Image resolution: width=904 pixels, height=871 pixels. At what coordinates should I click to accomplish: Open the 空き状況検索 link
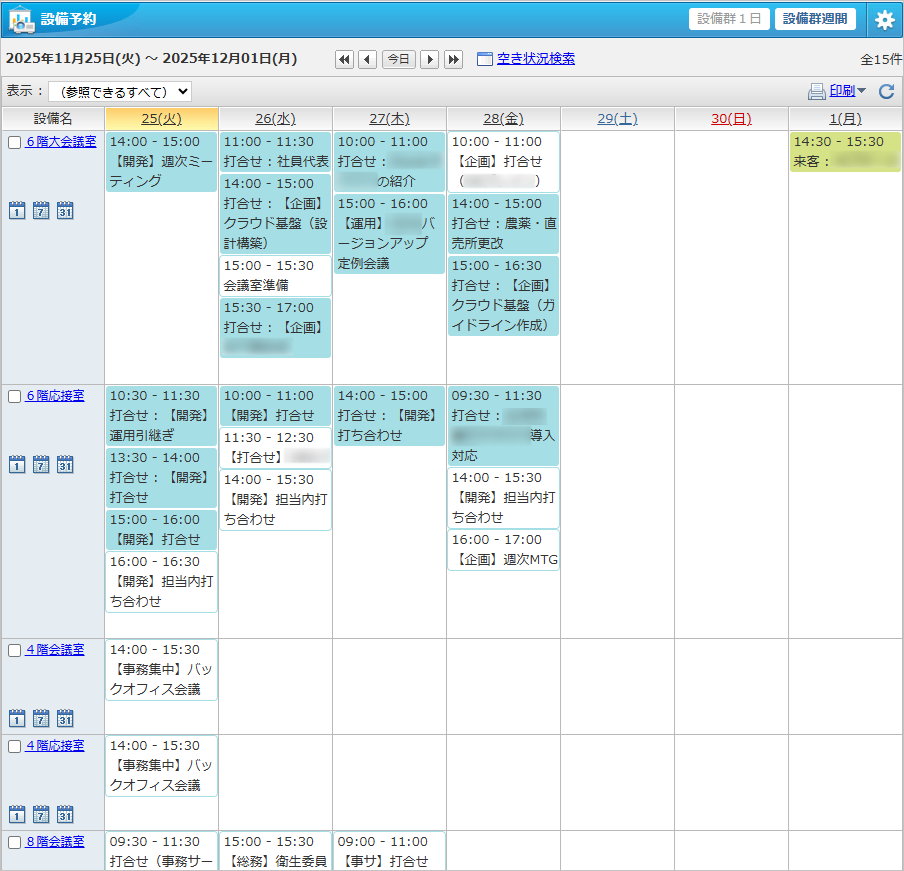[x=535, y=59]
